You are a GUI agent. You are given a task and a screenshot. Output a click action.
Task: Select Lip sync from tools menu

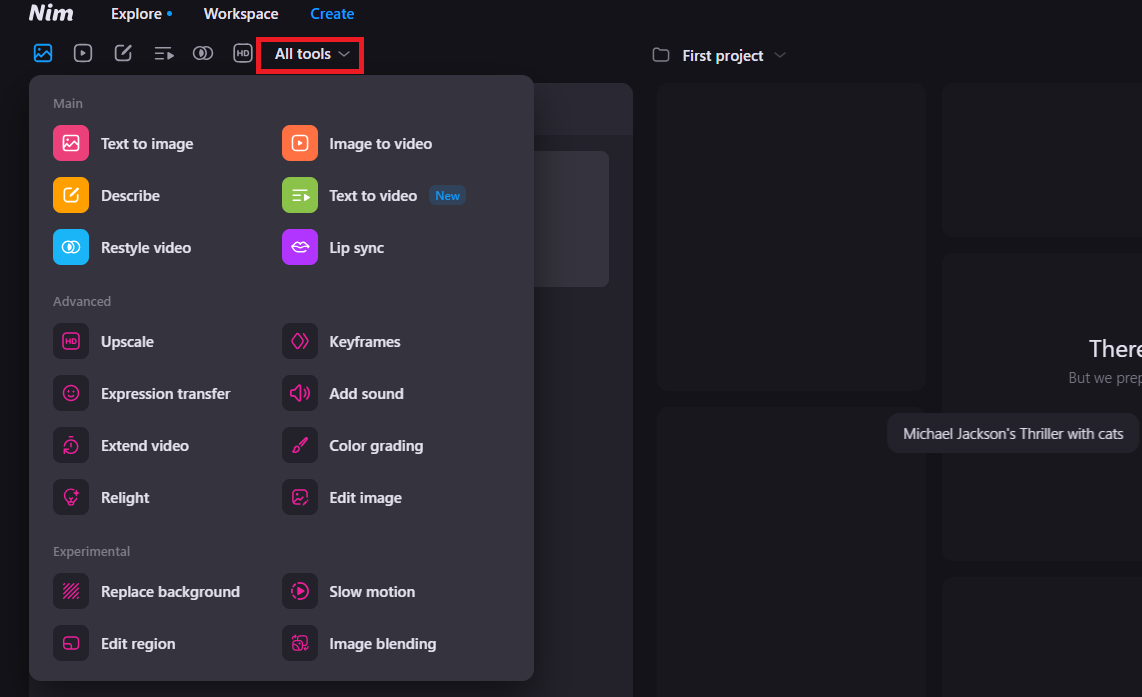pos(356,248)
